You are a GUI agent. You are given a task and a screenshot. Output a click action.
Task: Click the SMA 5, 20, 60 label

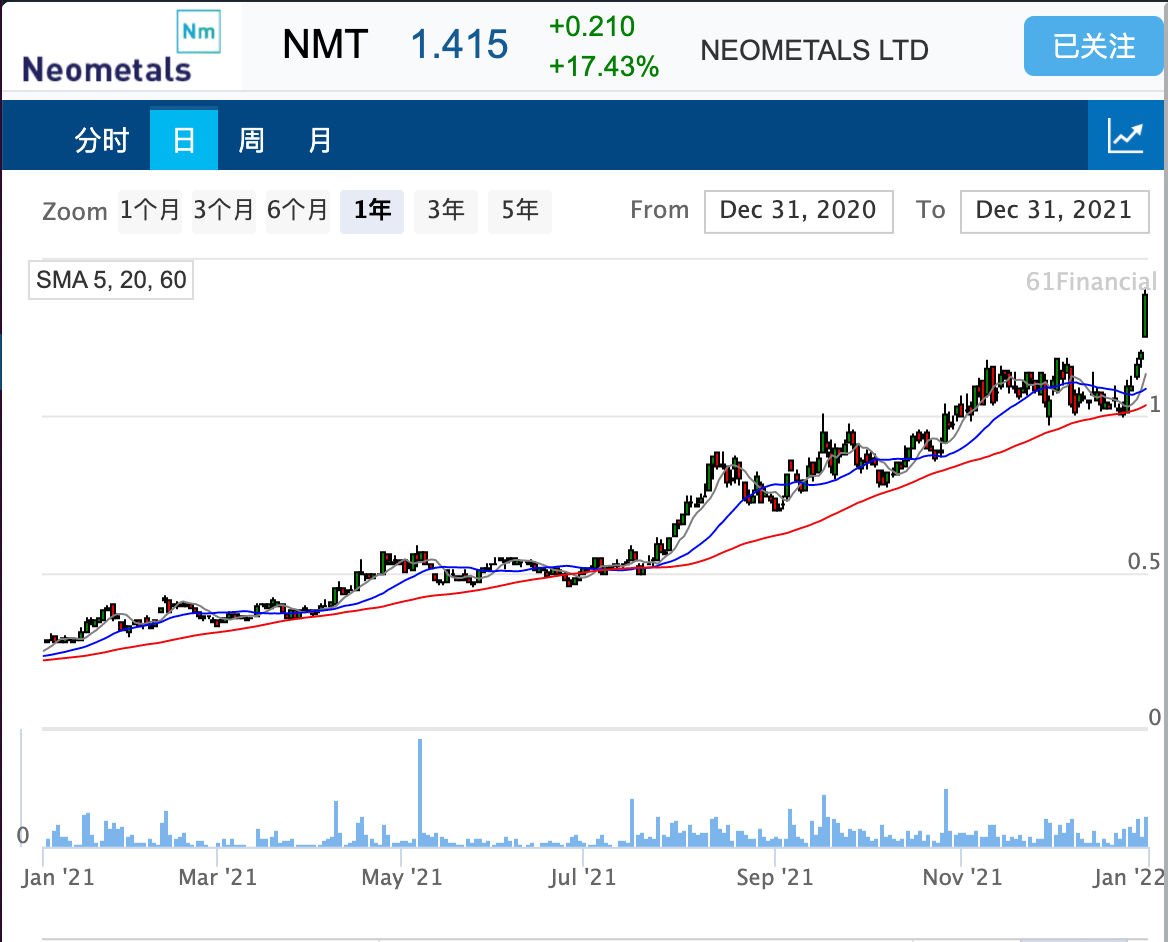coord(111,280)
